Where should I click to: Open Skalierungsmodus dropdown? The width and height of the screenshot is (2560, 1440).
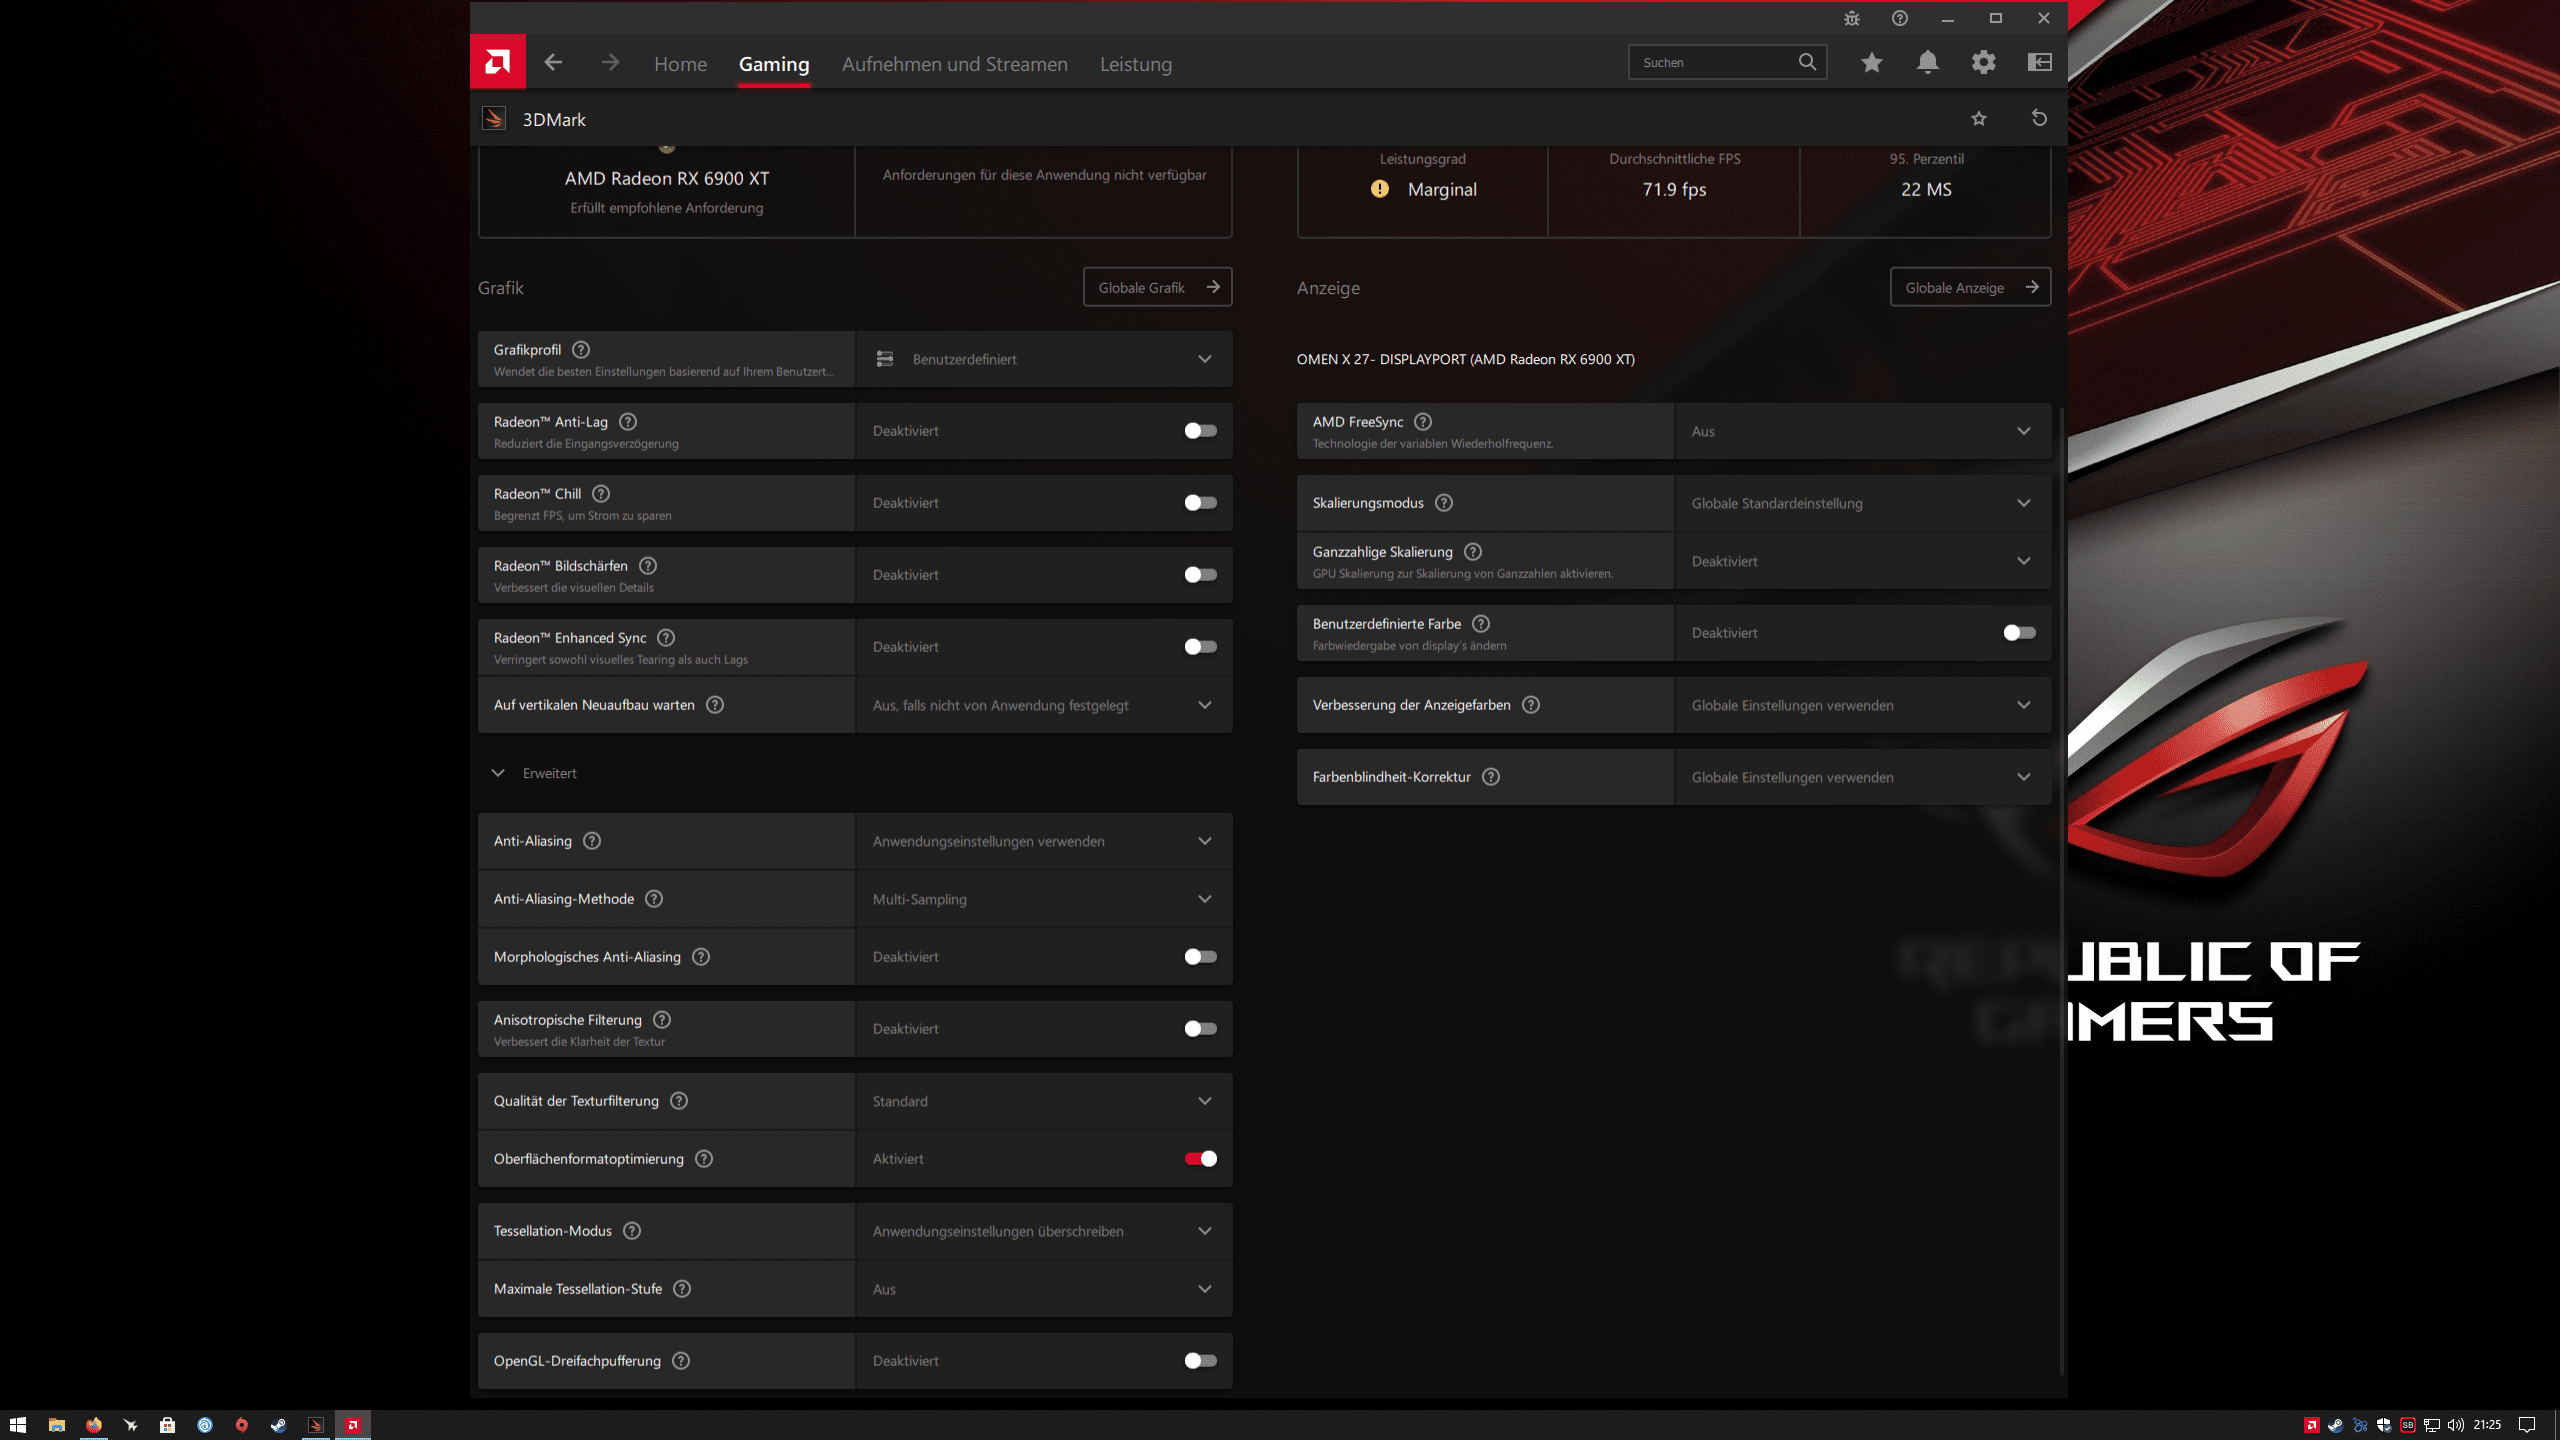click(1863, 503)
